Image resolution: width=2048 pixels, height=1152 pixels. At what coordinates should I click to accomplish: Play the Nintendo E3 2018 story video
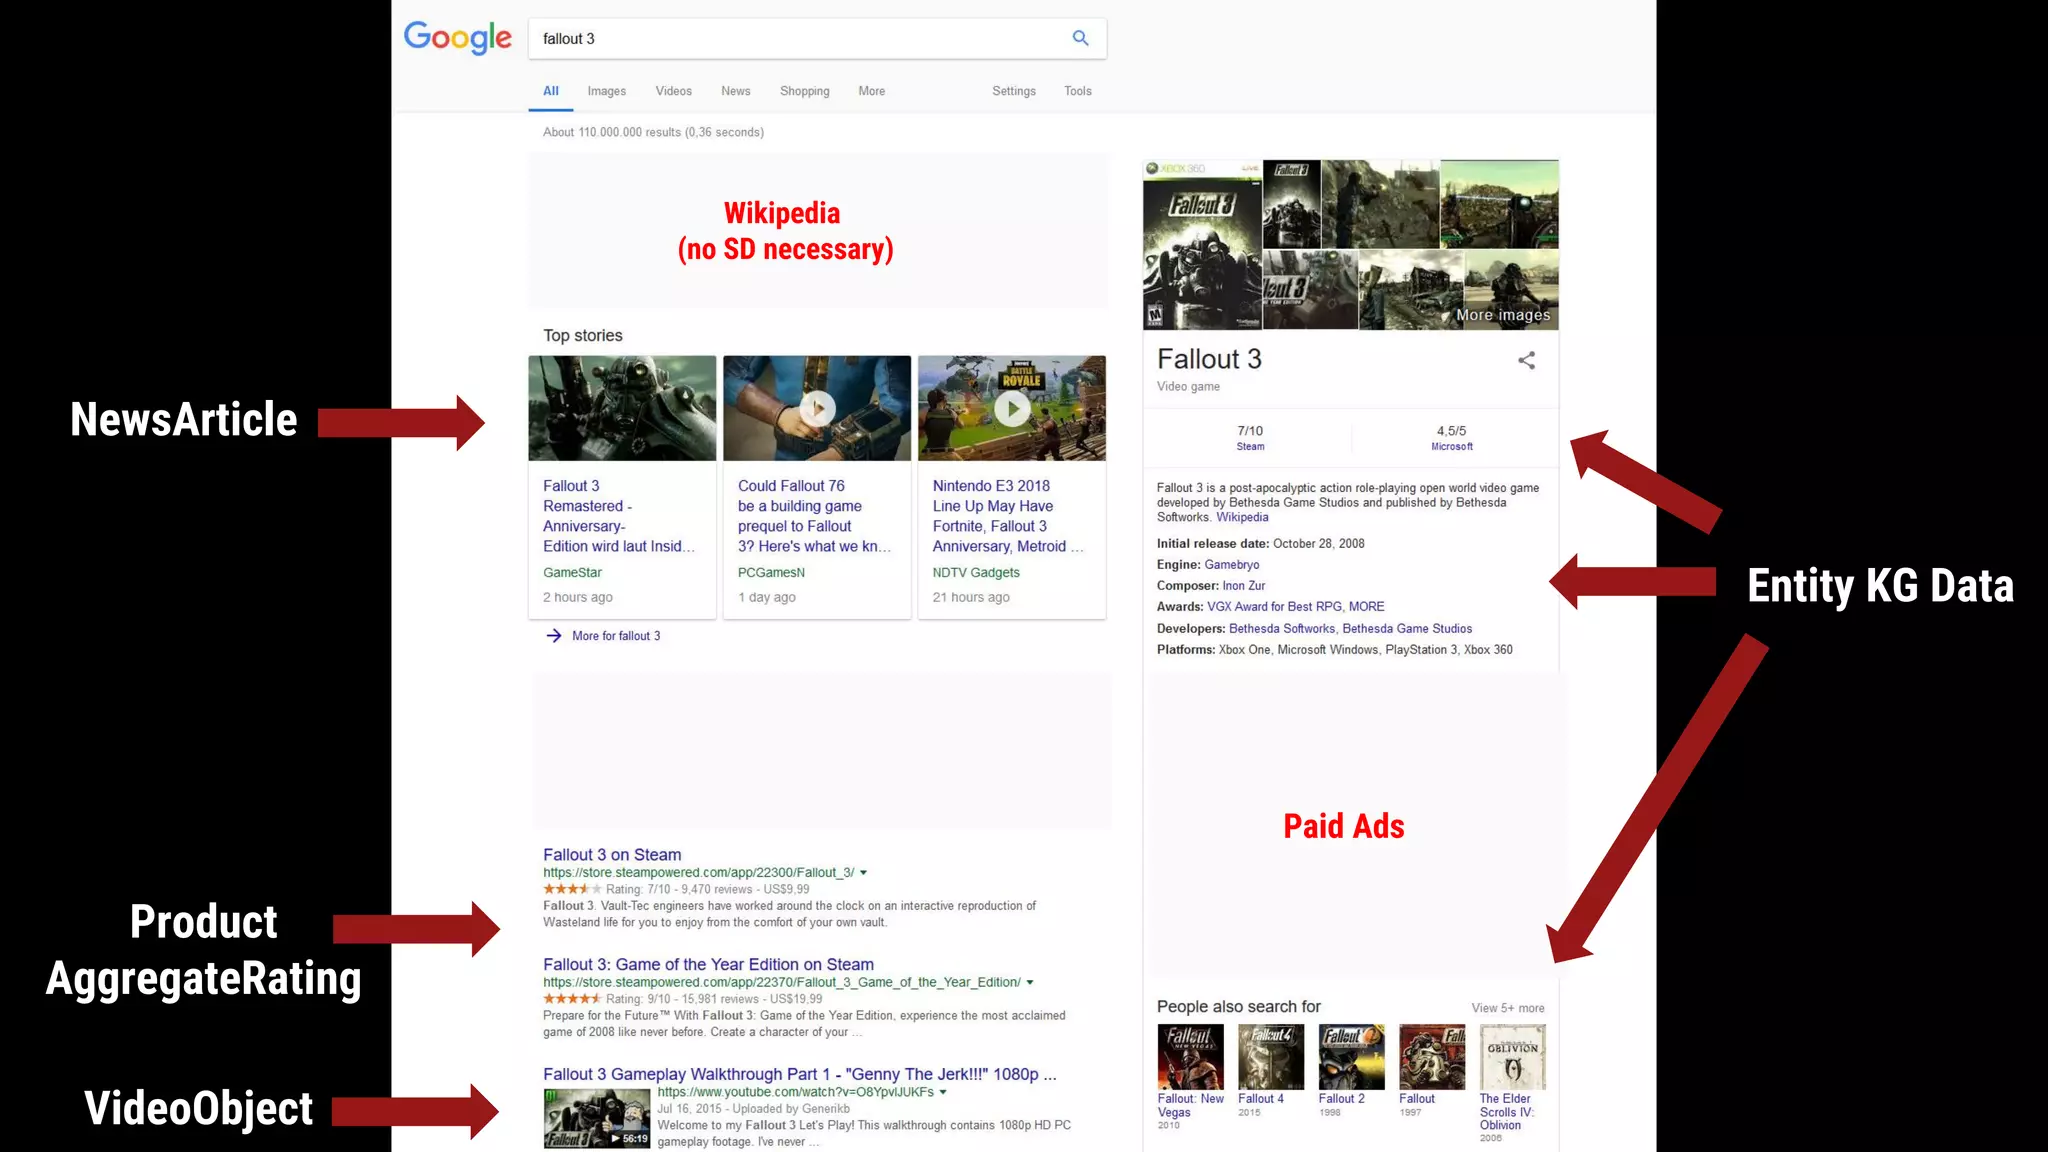[x=1012, y=408]
